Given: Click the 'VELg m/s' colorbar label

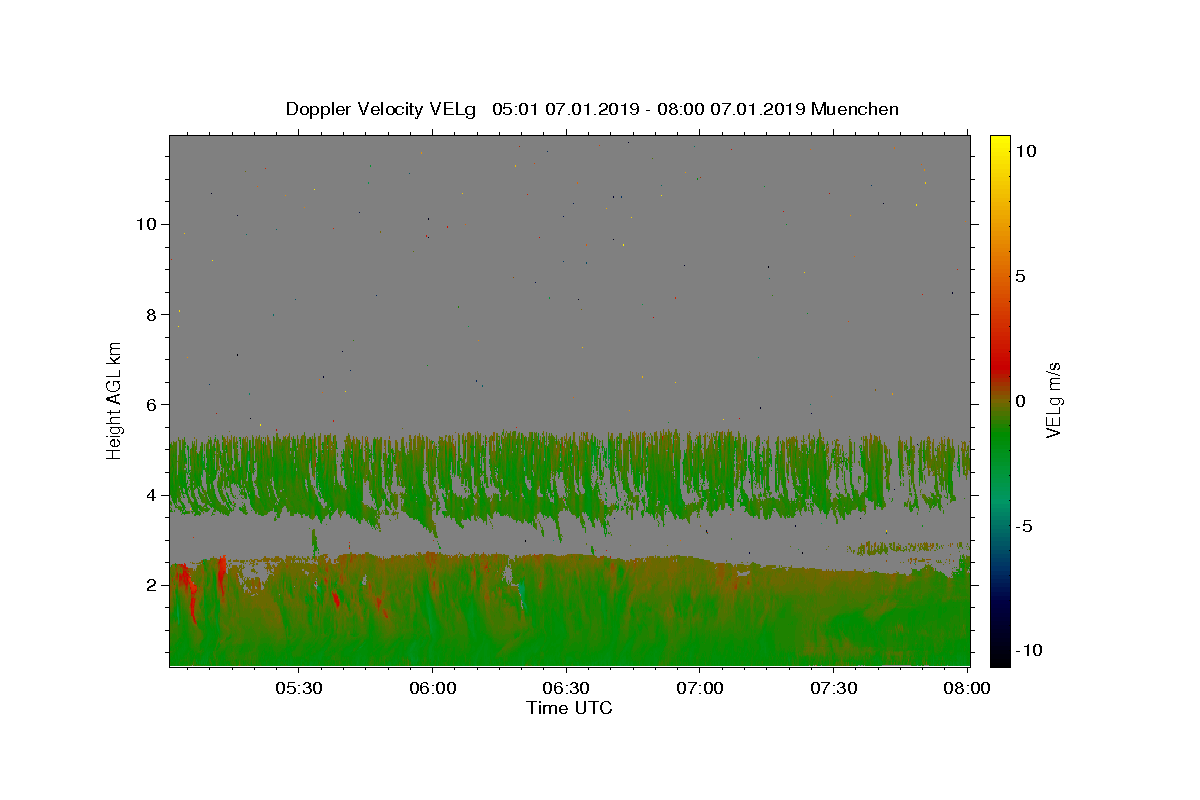Looking at the screenshot, I should click(x=1053, y=400).
